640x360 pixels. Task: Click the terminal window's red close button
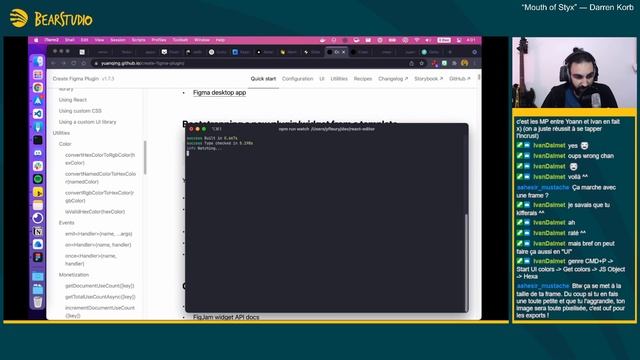191,129
